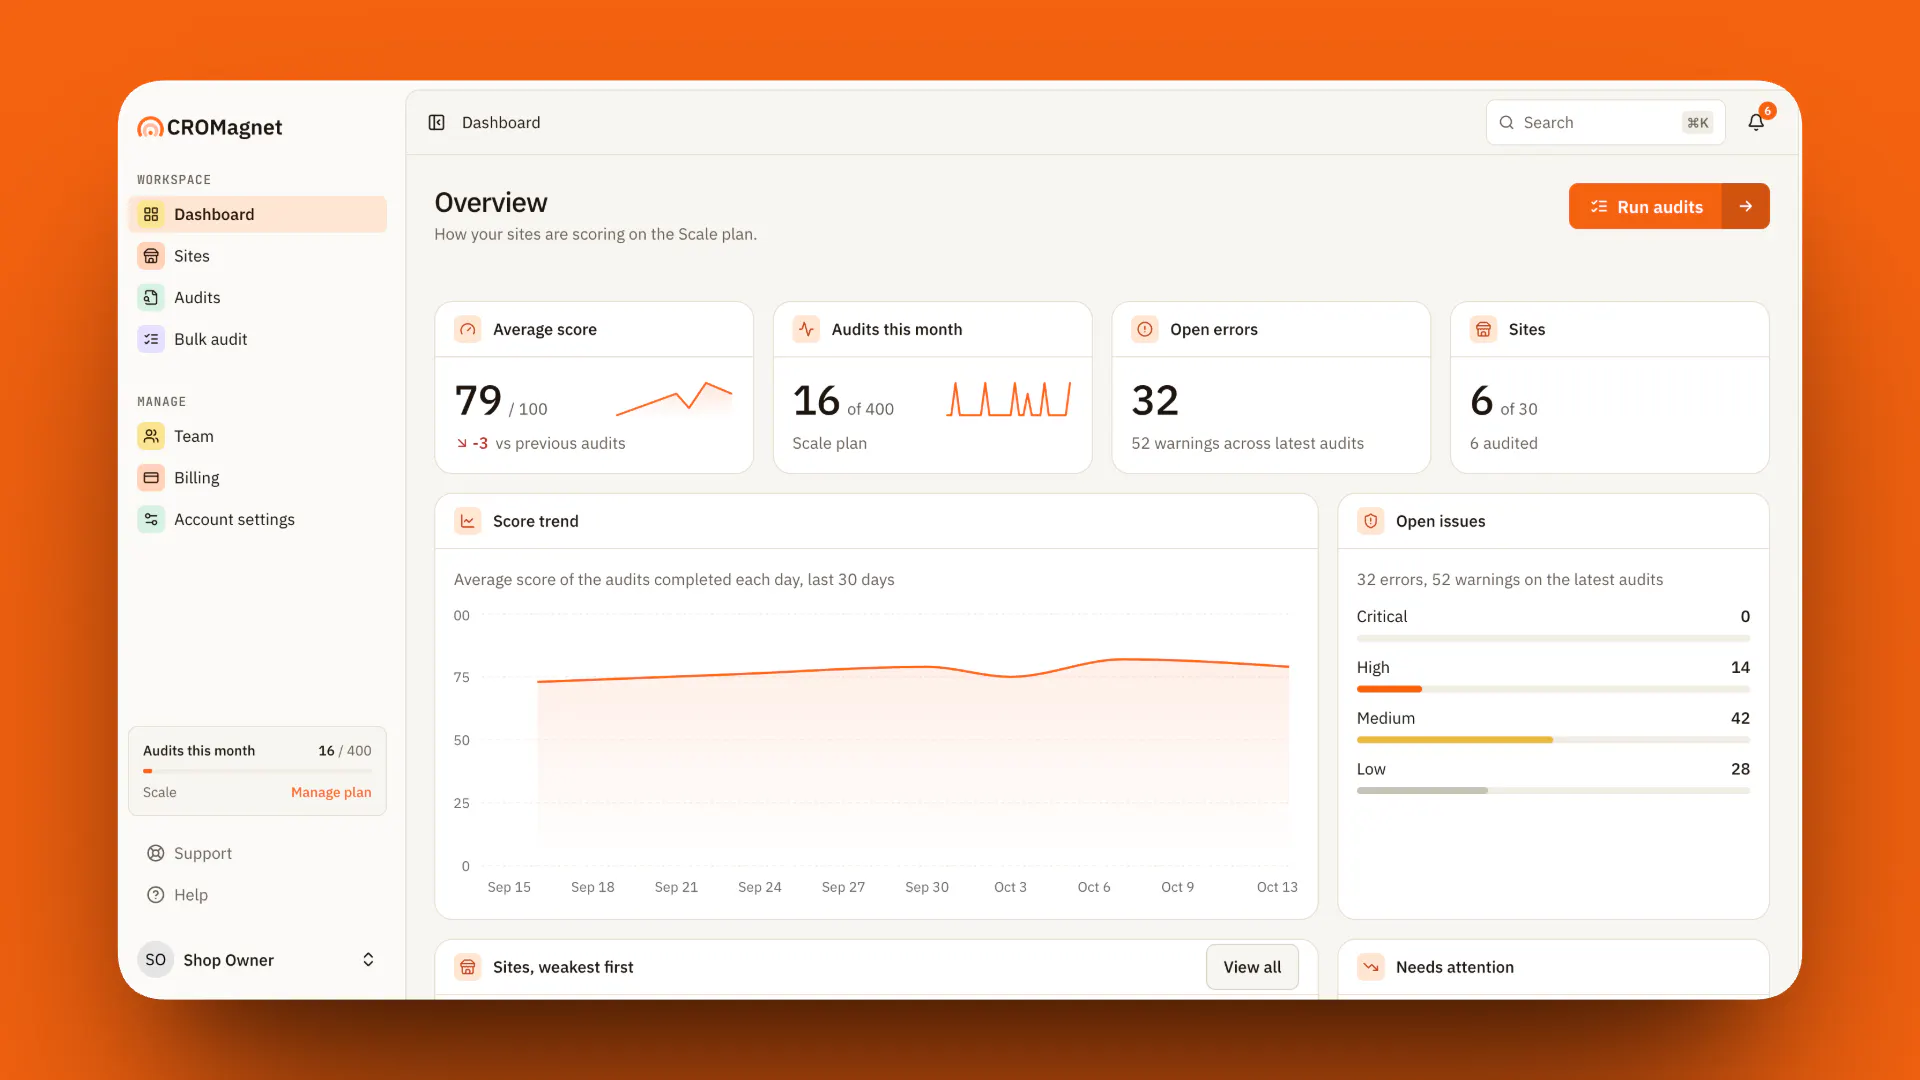Click the Audits this month pulse icon
The image size is (1920, 1080).
coord(806,329)
